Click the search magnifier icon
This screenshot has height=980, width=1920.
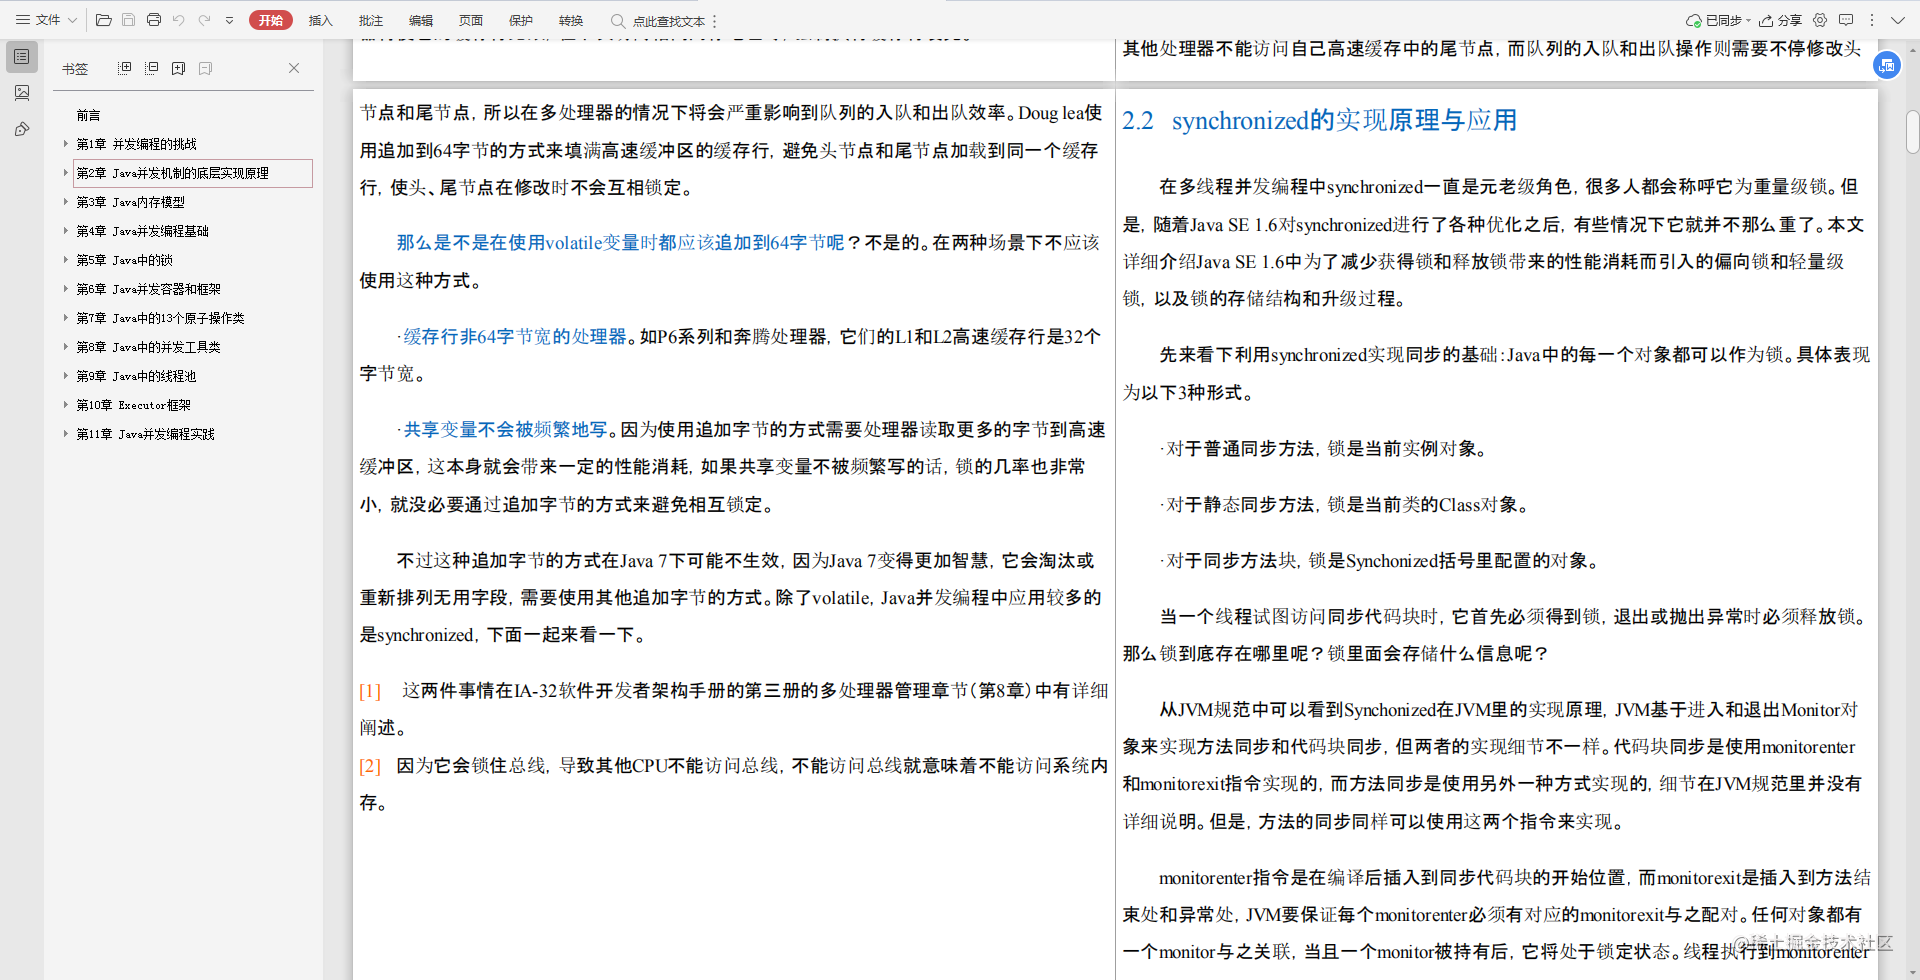point(618,20)
